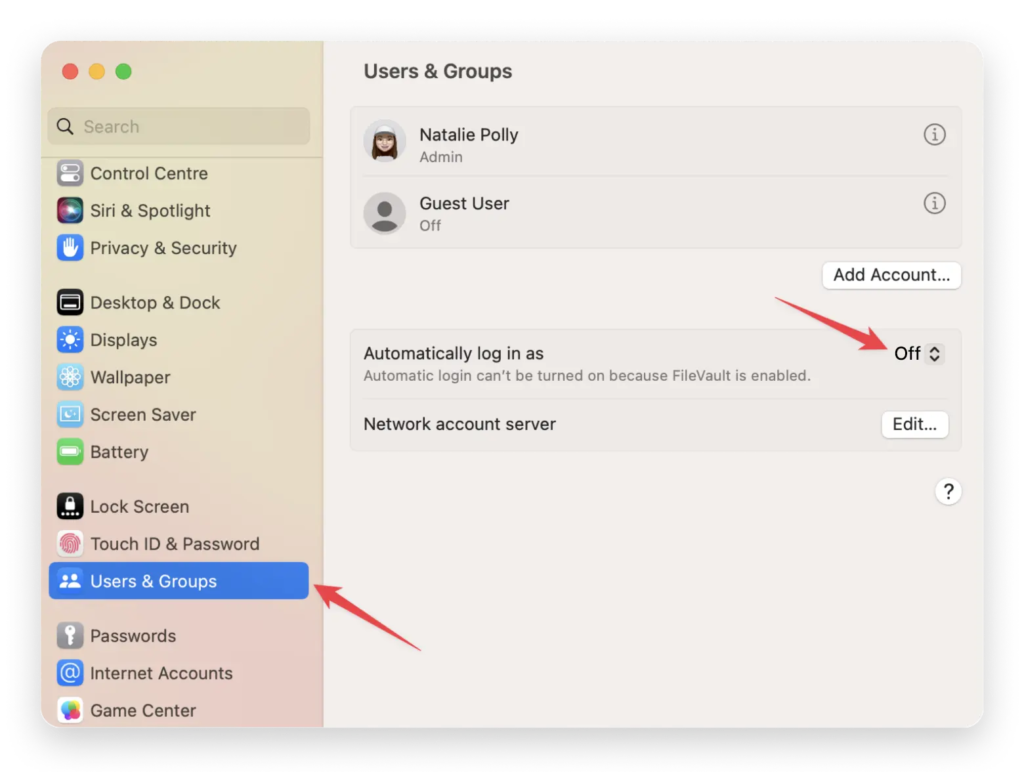The image size is (1024, 772).
Task: Click the Natalie Polly user name
Action: [468, 135]
